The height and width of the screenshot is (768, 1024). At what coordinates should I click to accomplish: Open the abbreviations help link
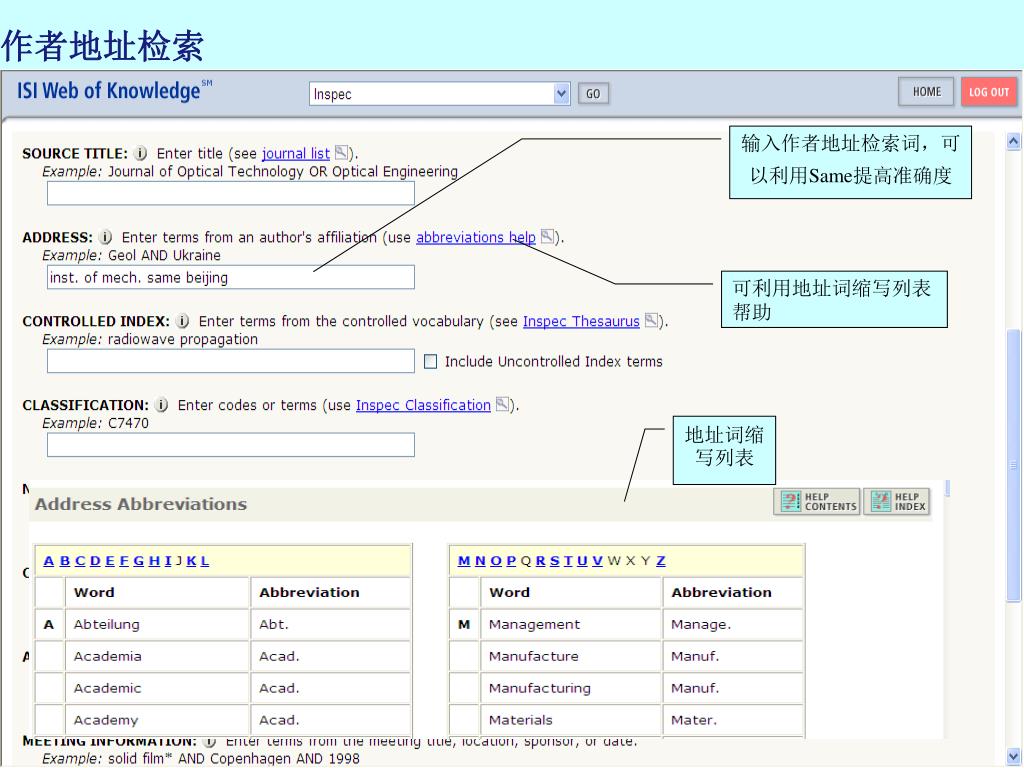476,237
